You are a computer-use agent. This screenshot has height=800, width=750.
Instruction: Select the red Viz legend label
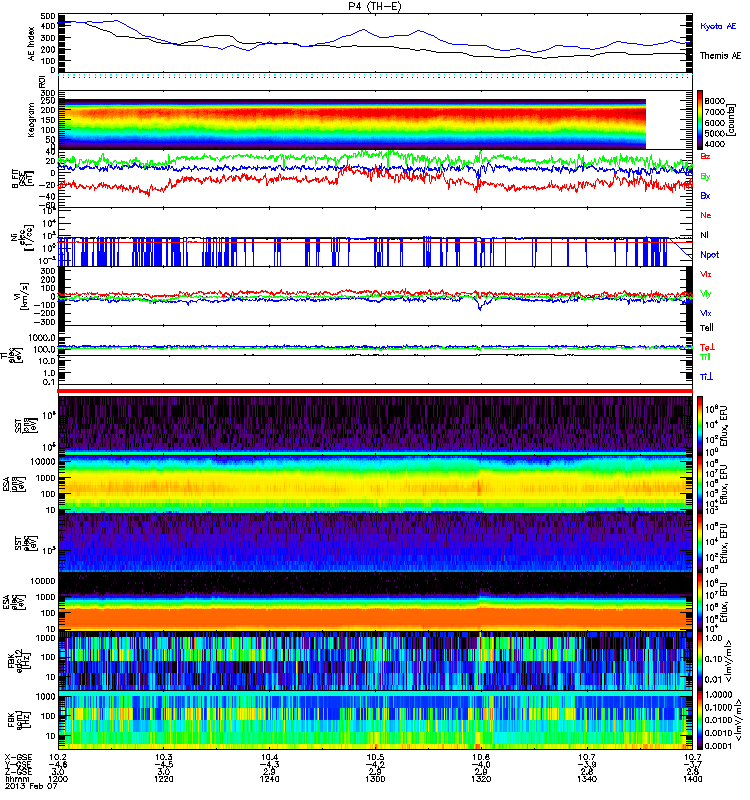[706, 274]
